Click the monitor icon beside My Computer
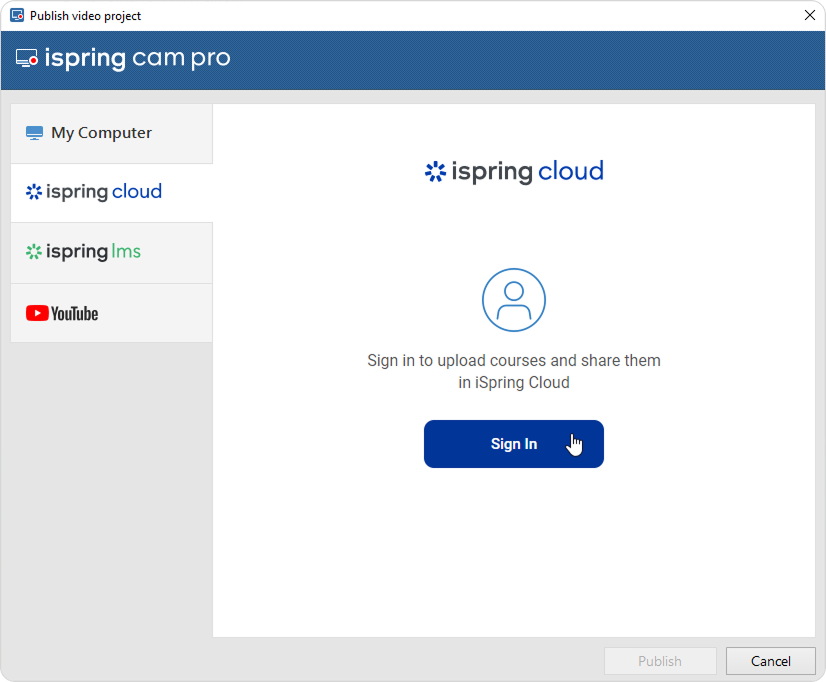Screen dimensions: 826x682 pos(35,133)
